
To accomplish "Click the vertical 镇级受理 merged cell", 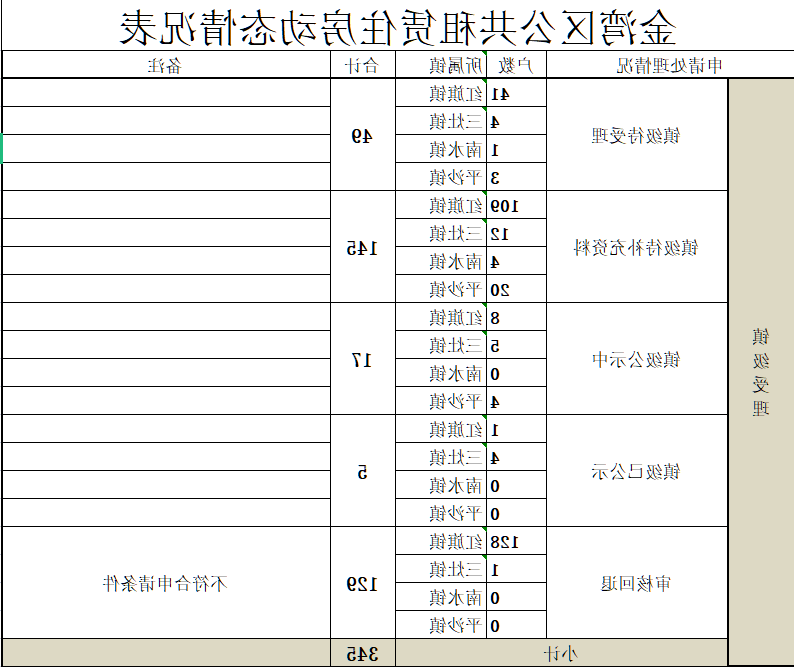I will click(761, 372).
